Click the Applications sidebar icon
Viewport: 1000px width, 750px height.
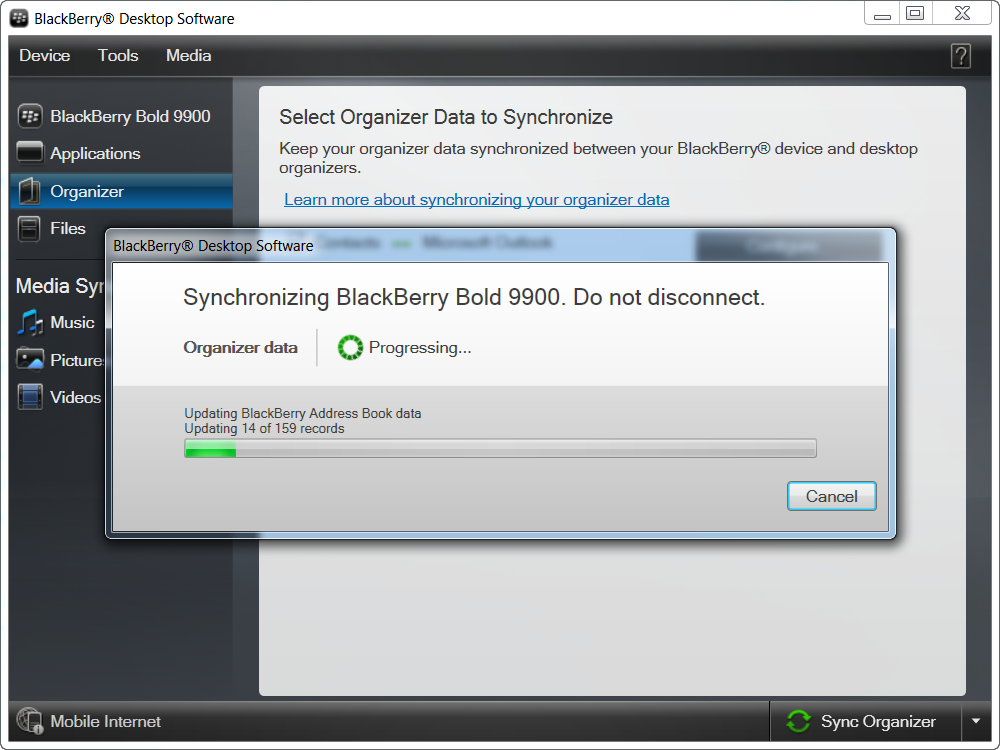[x=30, y=153]
